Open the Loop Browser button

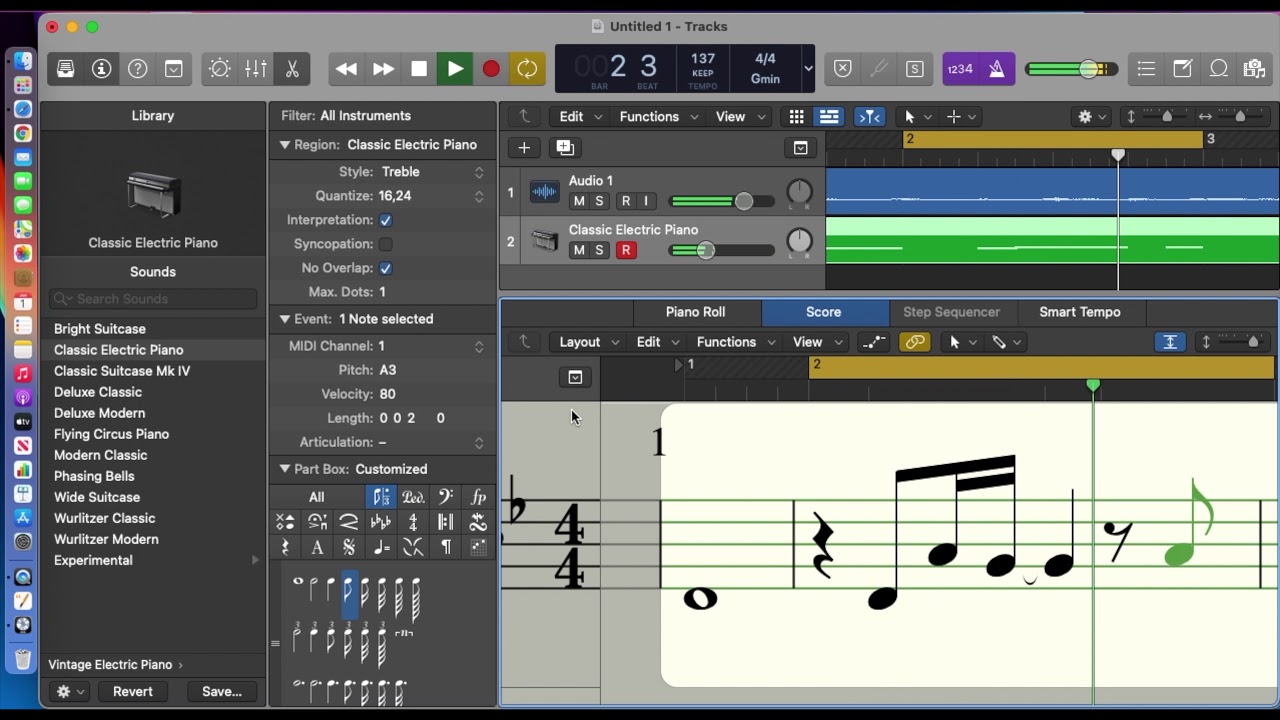[x=1218, y=69]
